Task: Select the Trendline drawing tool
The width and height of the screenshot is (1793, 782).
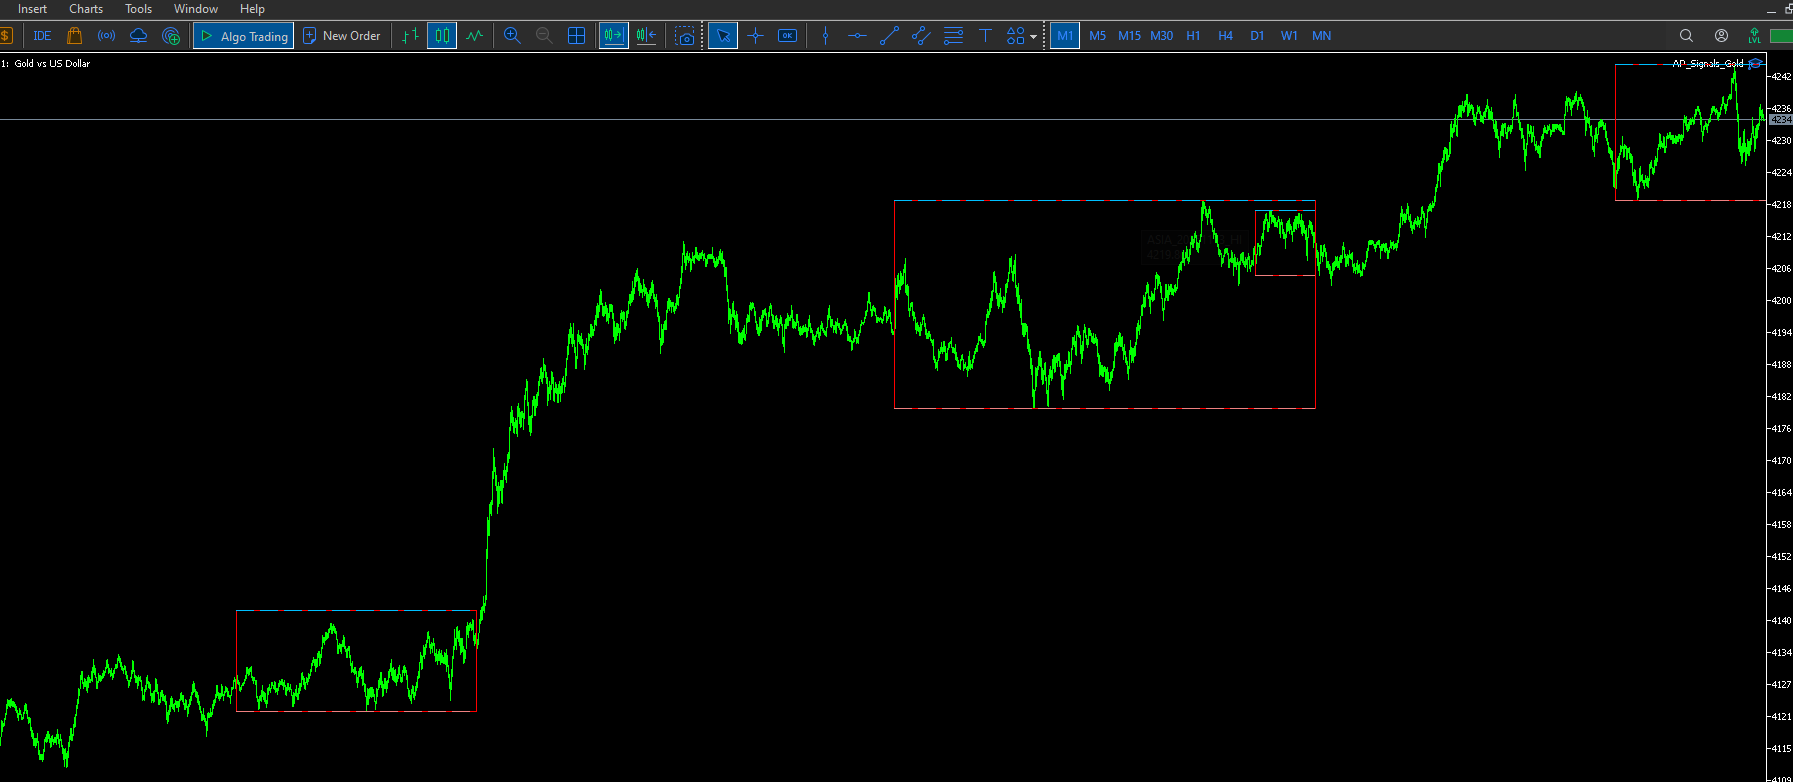Action: click(x=889, y=36)
